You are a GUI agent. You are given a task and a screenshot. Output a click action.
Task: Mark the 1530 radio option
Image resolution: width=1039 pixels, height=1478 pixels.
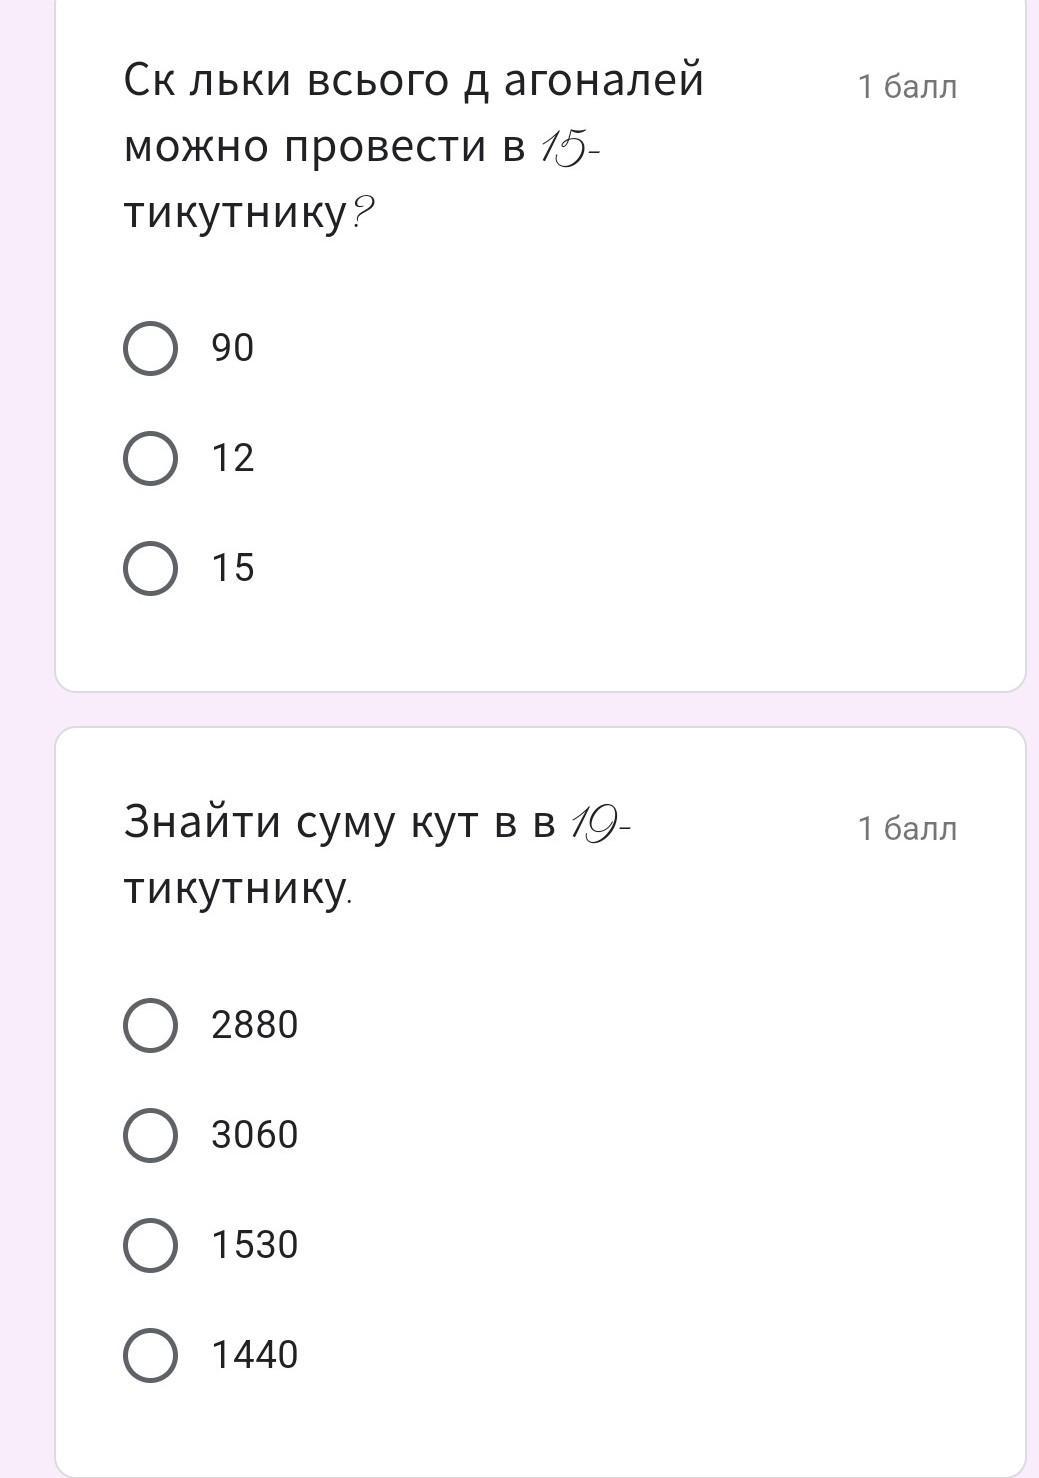tap(151, 1245)
